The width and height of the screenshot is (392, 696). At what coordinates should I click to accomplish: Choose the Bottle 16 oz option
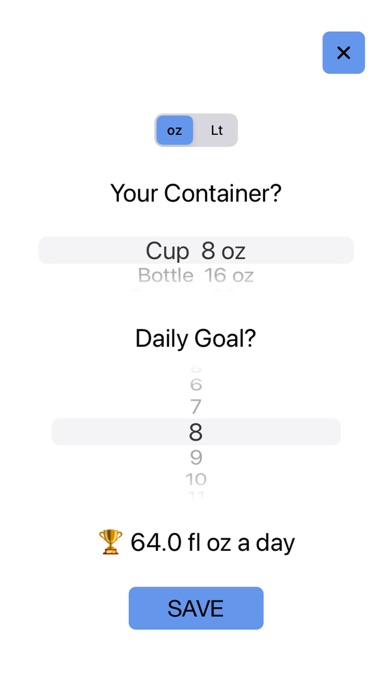[196, 275]
